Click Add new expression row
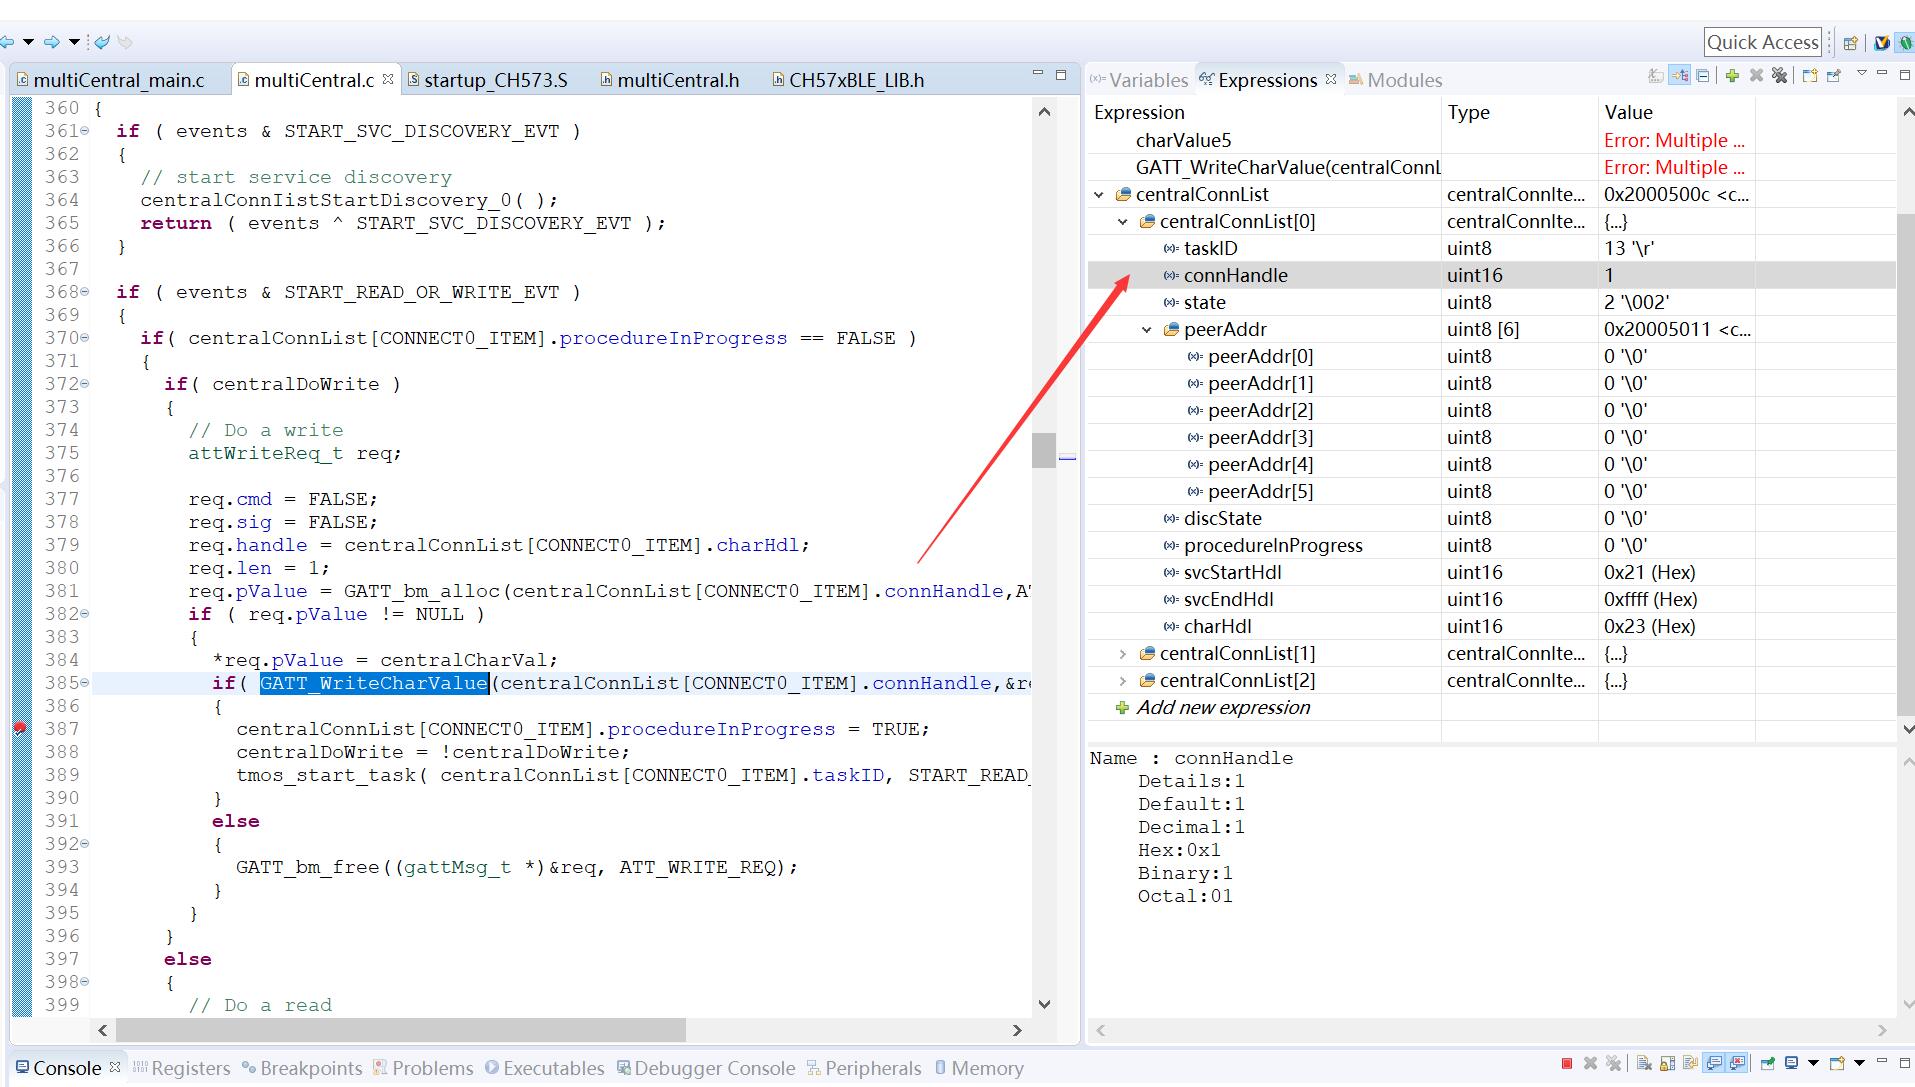Viewport: 1915px width, 1087px height. pyautogui.click(x=1222, y=708)
